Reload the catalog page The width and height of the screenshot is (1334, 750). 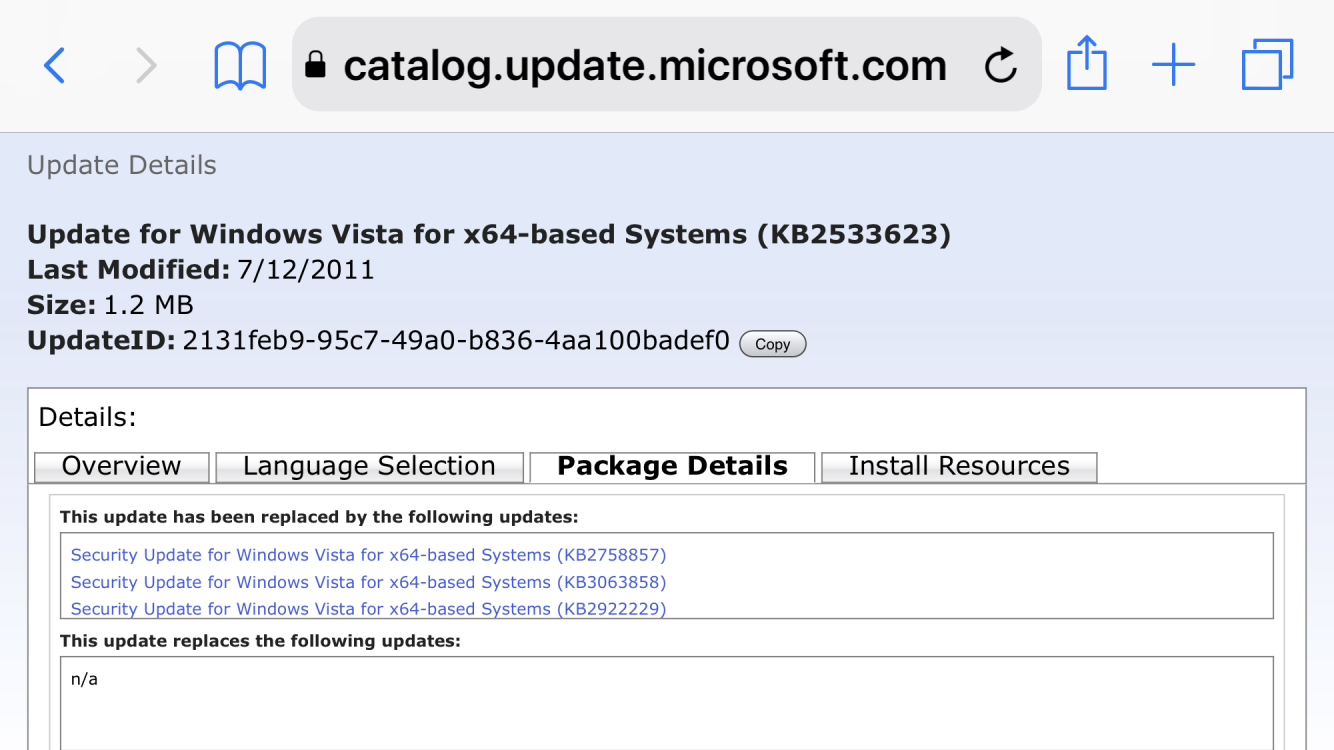coord(1000,66)
